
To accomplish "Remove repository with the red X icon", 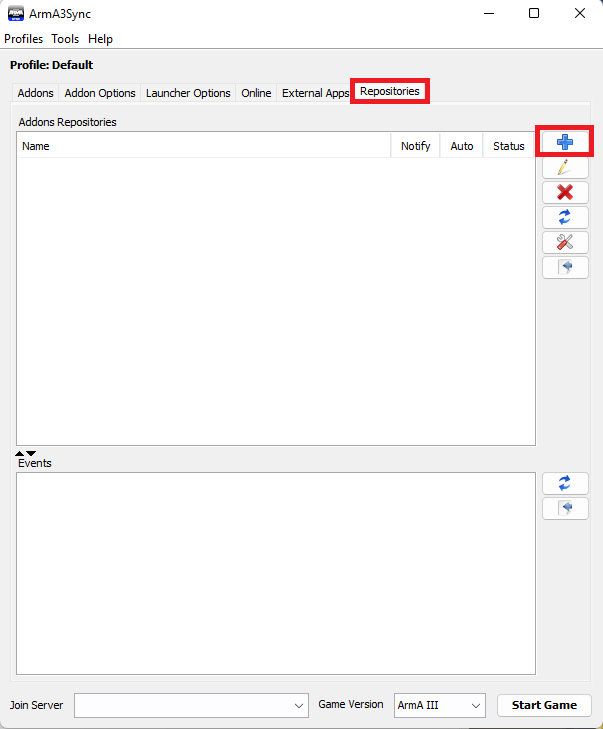I will point(565,192).
